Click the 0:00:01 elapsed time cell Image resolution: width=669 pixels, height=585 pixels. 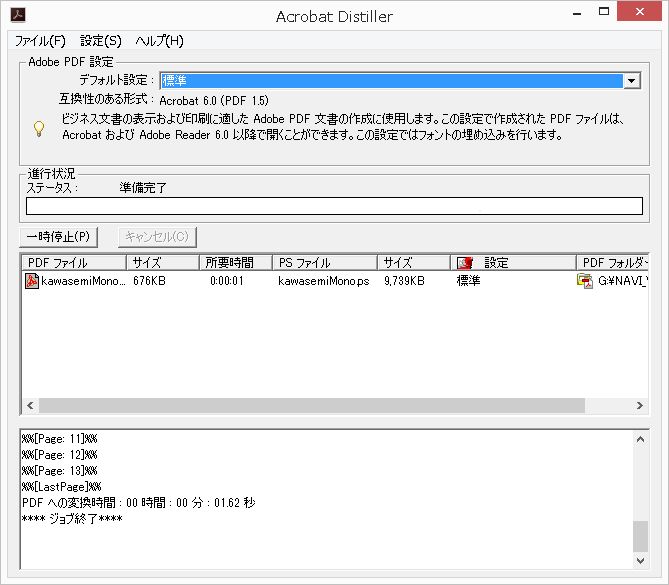click(x=227, y=281)
